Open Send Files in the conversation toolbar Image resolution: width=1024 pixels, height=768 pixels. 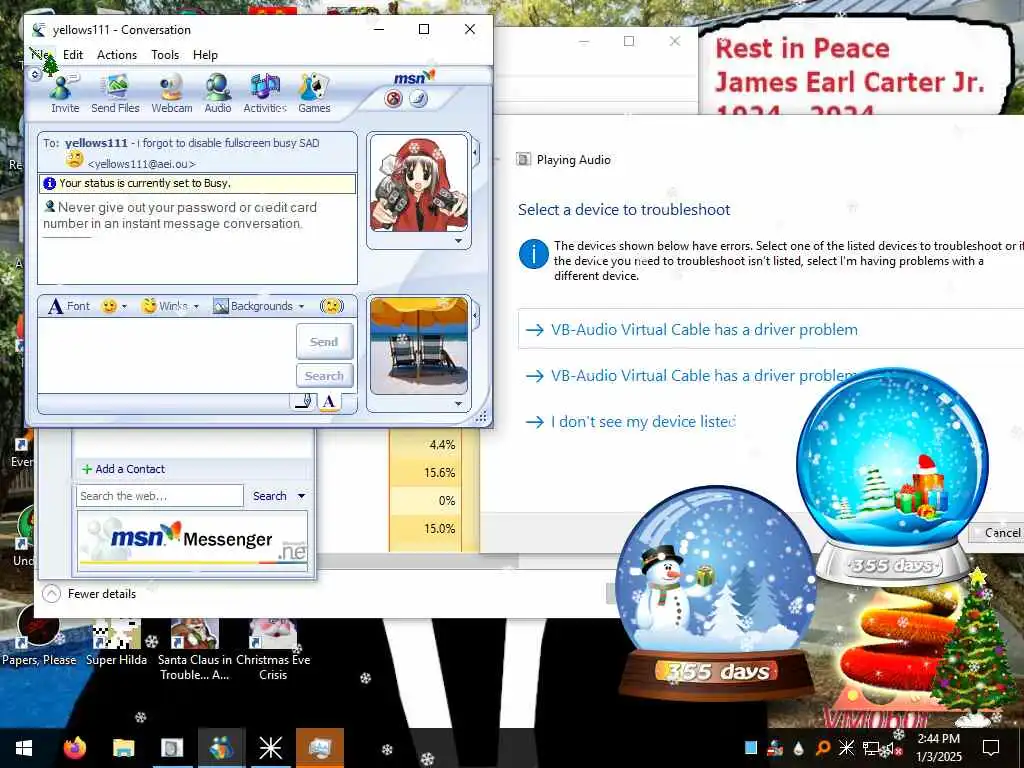point(116,94)
